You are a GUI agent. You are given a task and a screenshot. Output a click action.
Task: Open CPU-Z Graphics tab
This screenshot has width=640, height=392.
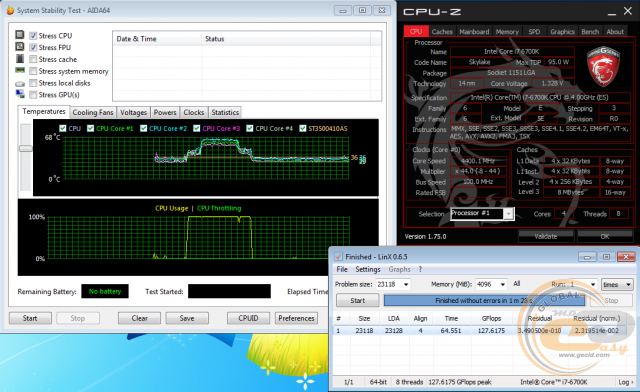562,31
